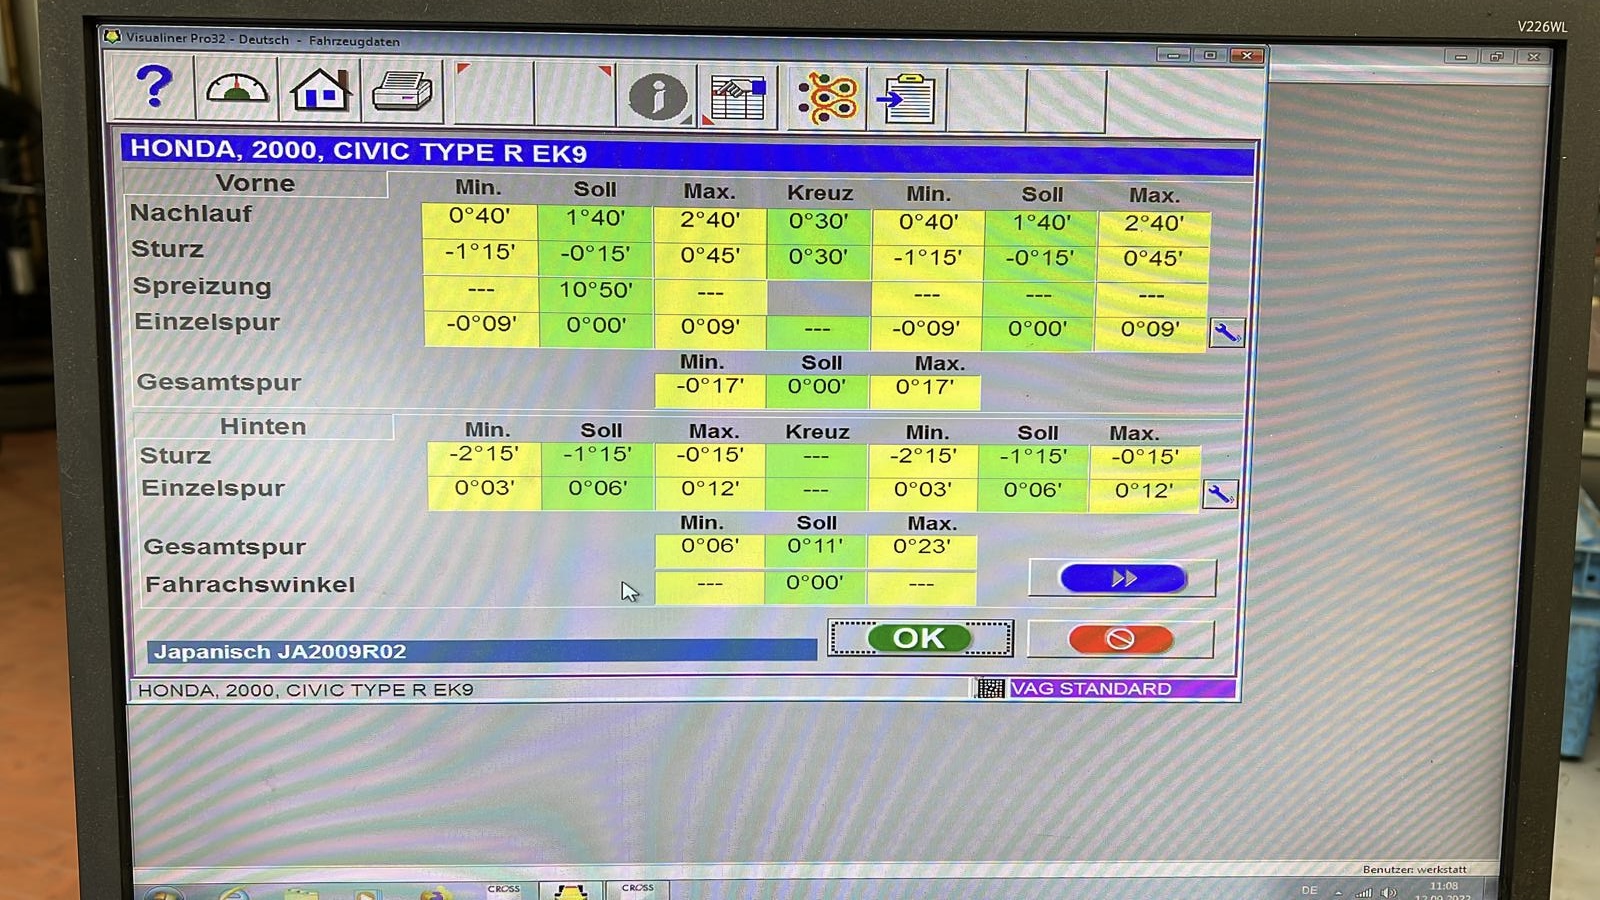1600x900 pixels.
Task: Go to the home screen icon
Action: point(320,90)
